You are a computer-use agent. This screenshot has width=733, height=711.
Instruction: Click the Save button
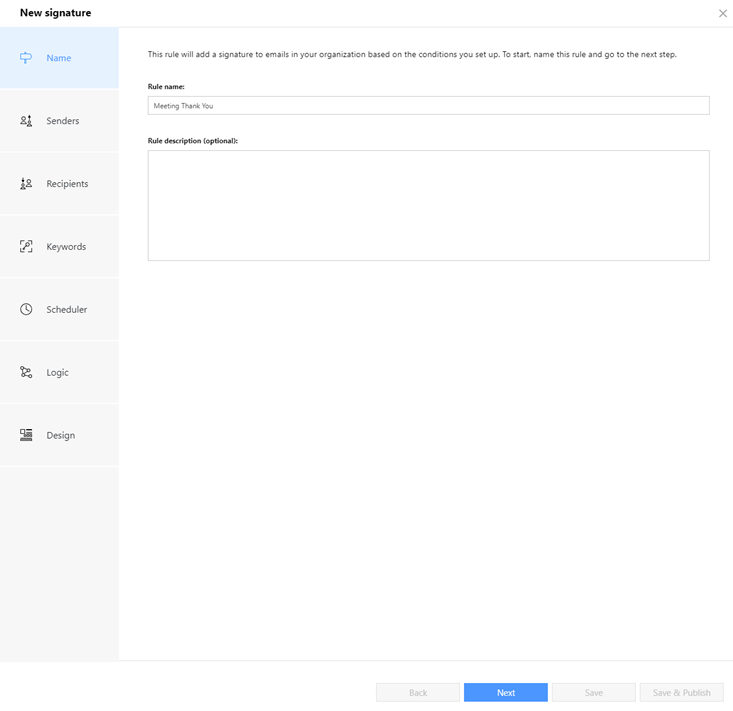click(x=593, y=692)
